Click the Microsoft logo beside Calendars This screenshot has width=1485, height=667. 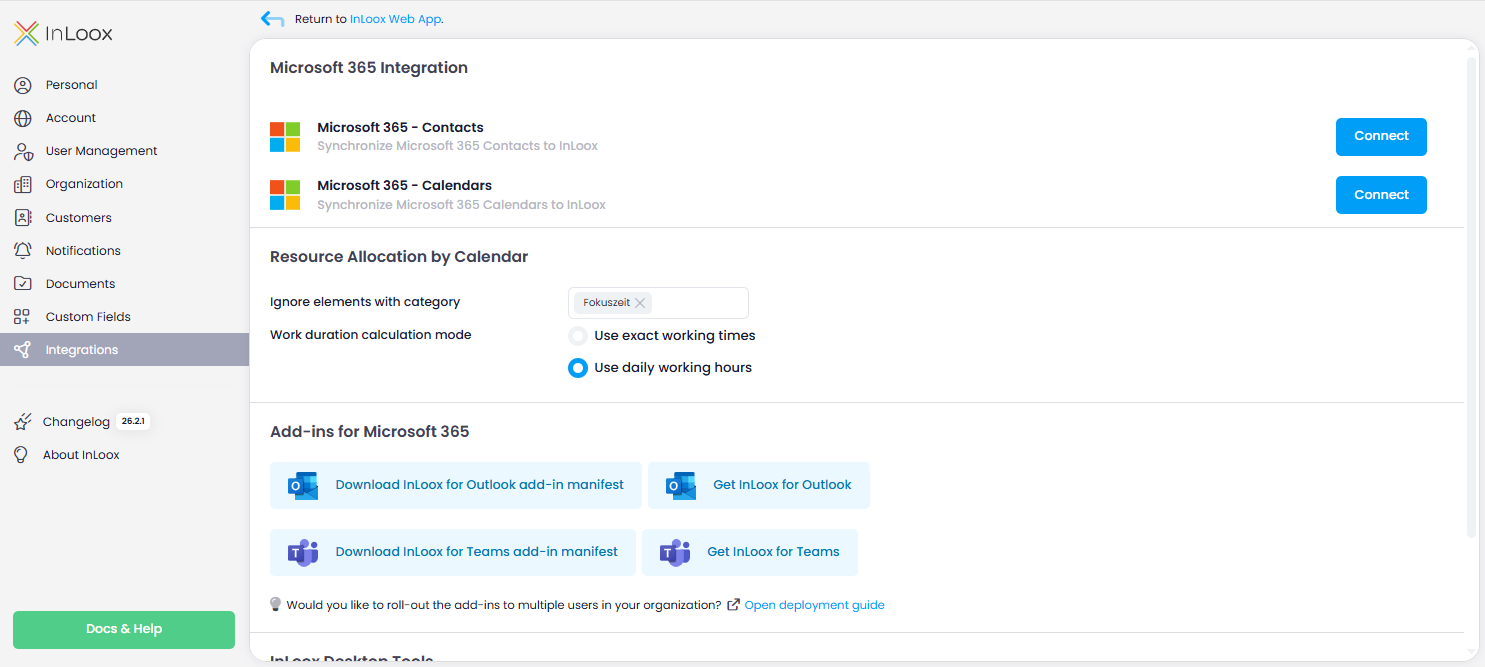click(x=285, y=195)
